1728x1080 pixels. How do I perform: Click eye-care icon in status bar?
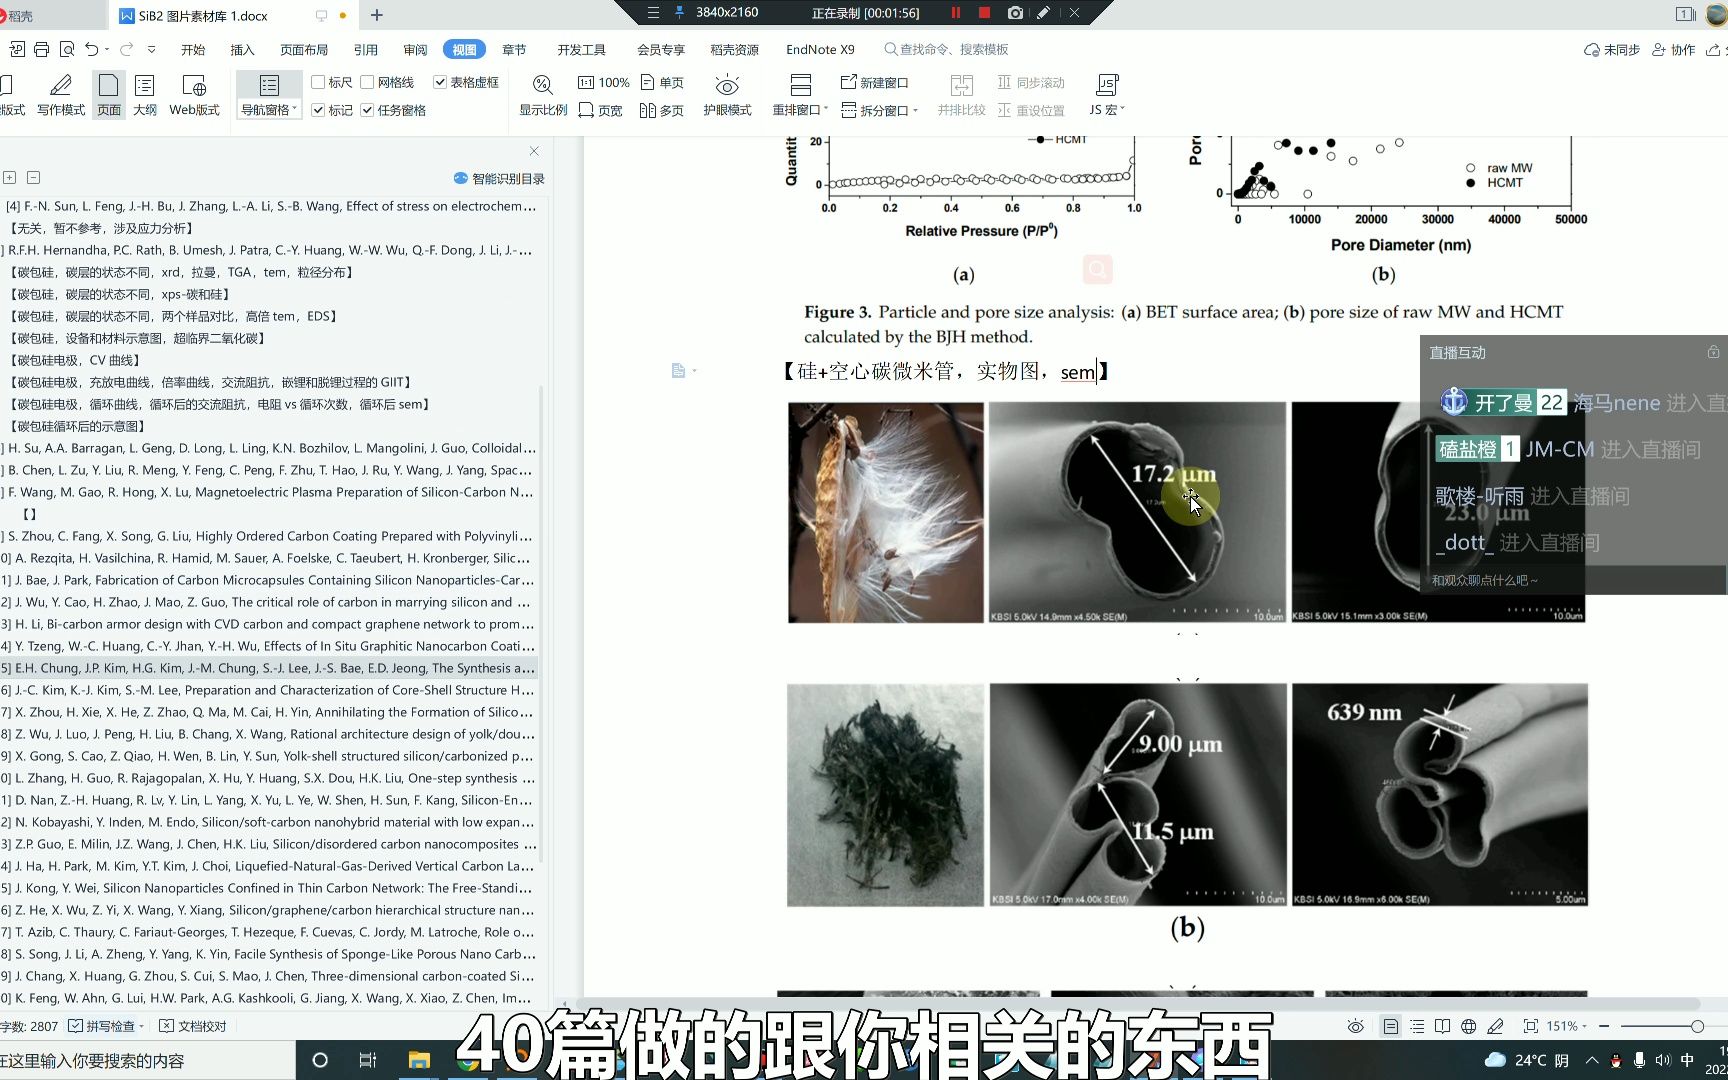pyautogui.click(x=1355, y=1026)
